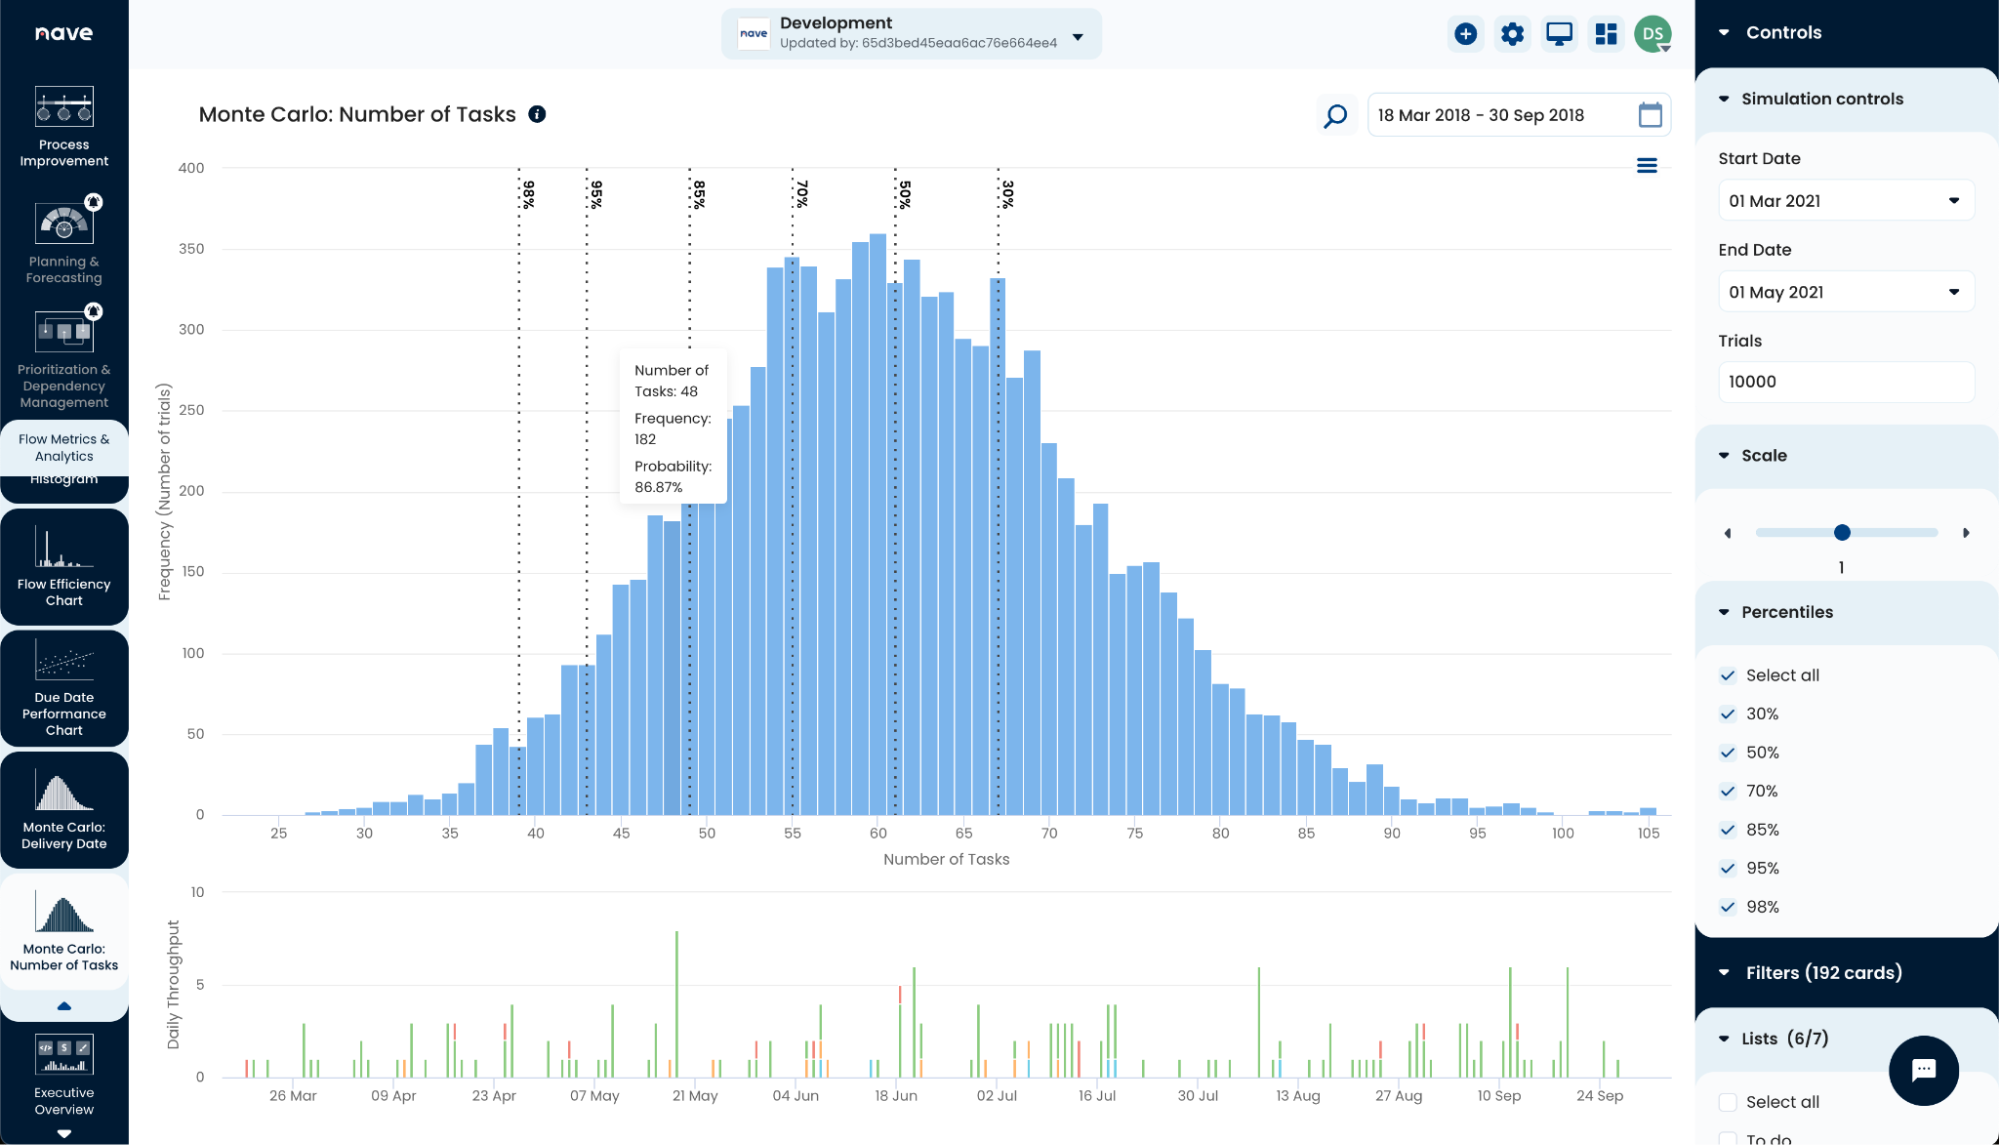Open Monte Carlo: Delivery Date chart

pyautogui.click(x=64, y=810)
